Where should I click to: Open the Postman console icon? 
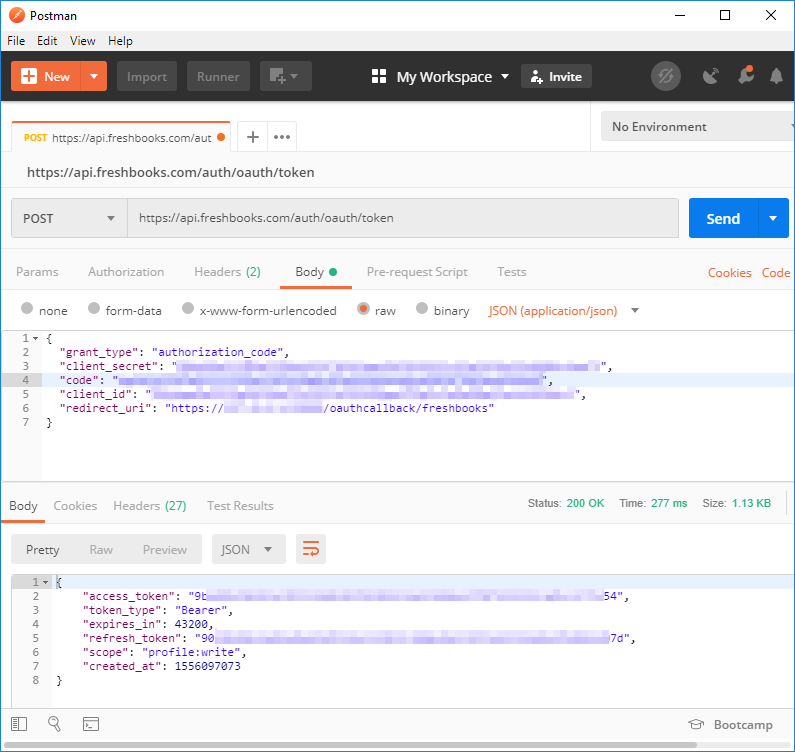(x=91, y=724)
